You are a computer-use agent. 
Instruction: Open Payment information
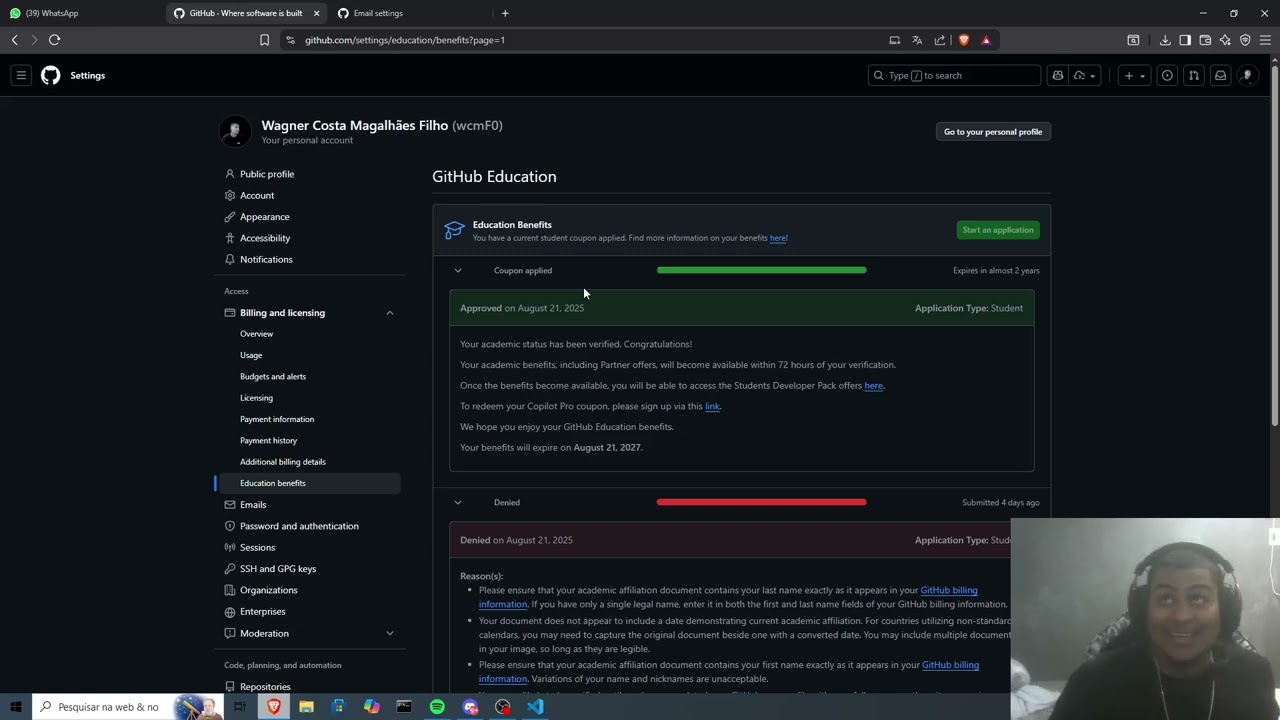pyautogui.click(x=277, y=419)
